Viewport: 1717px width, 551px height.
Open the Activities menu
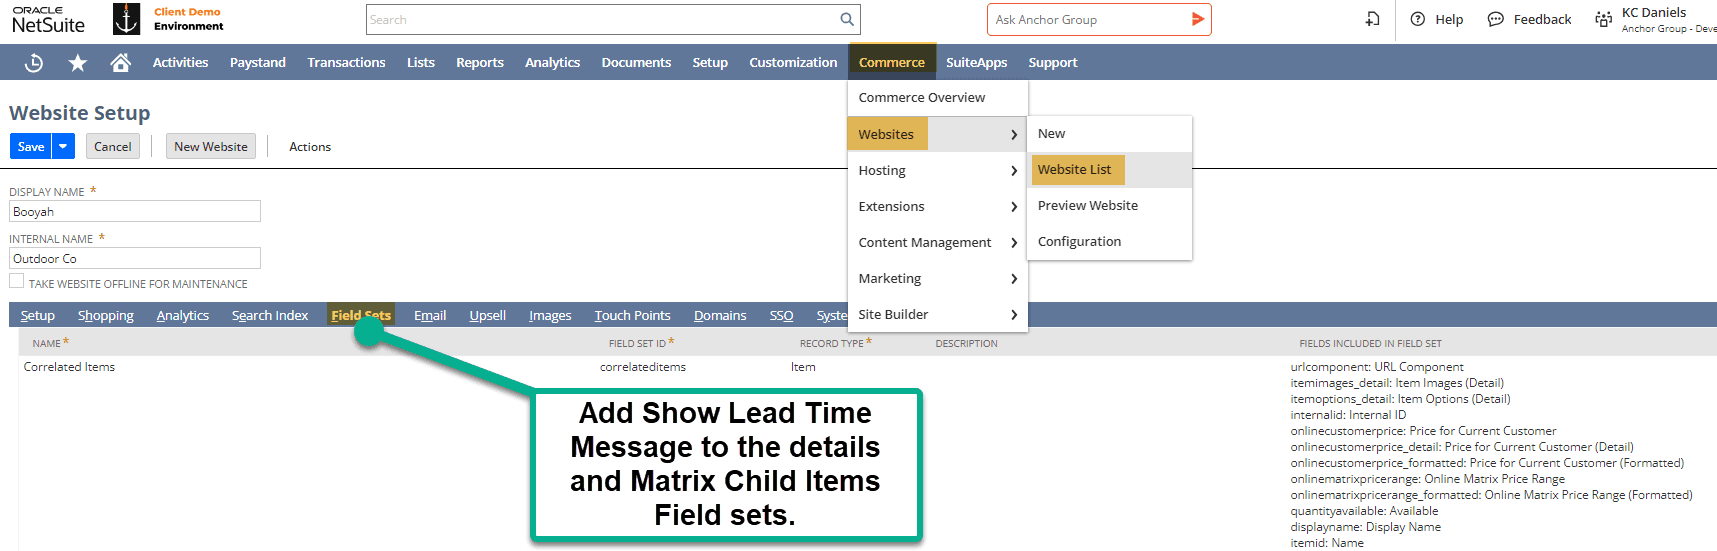click(x=180, y=62)
